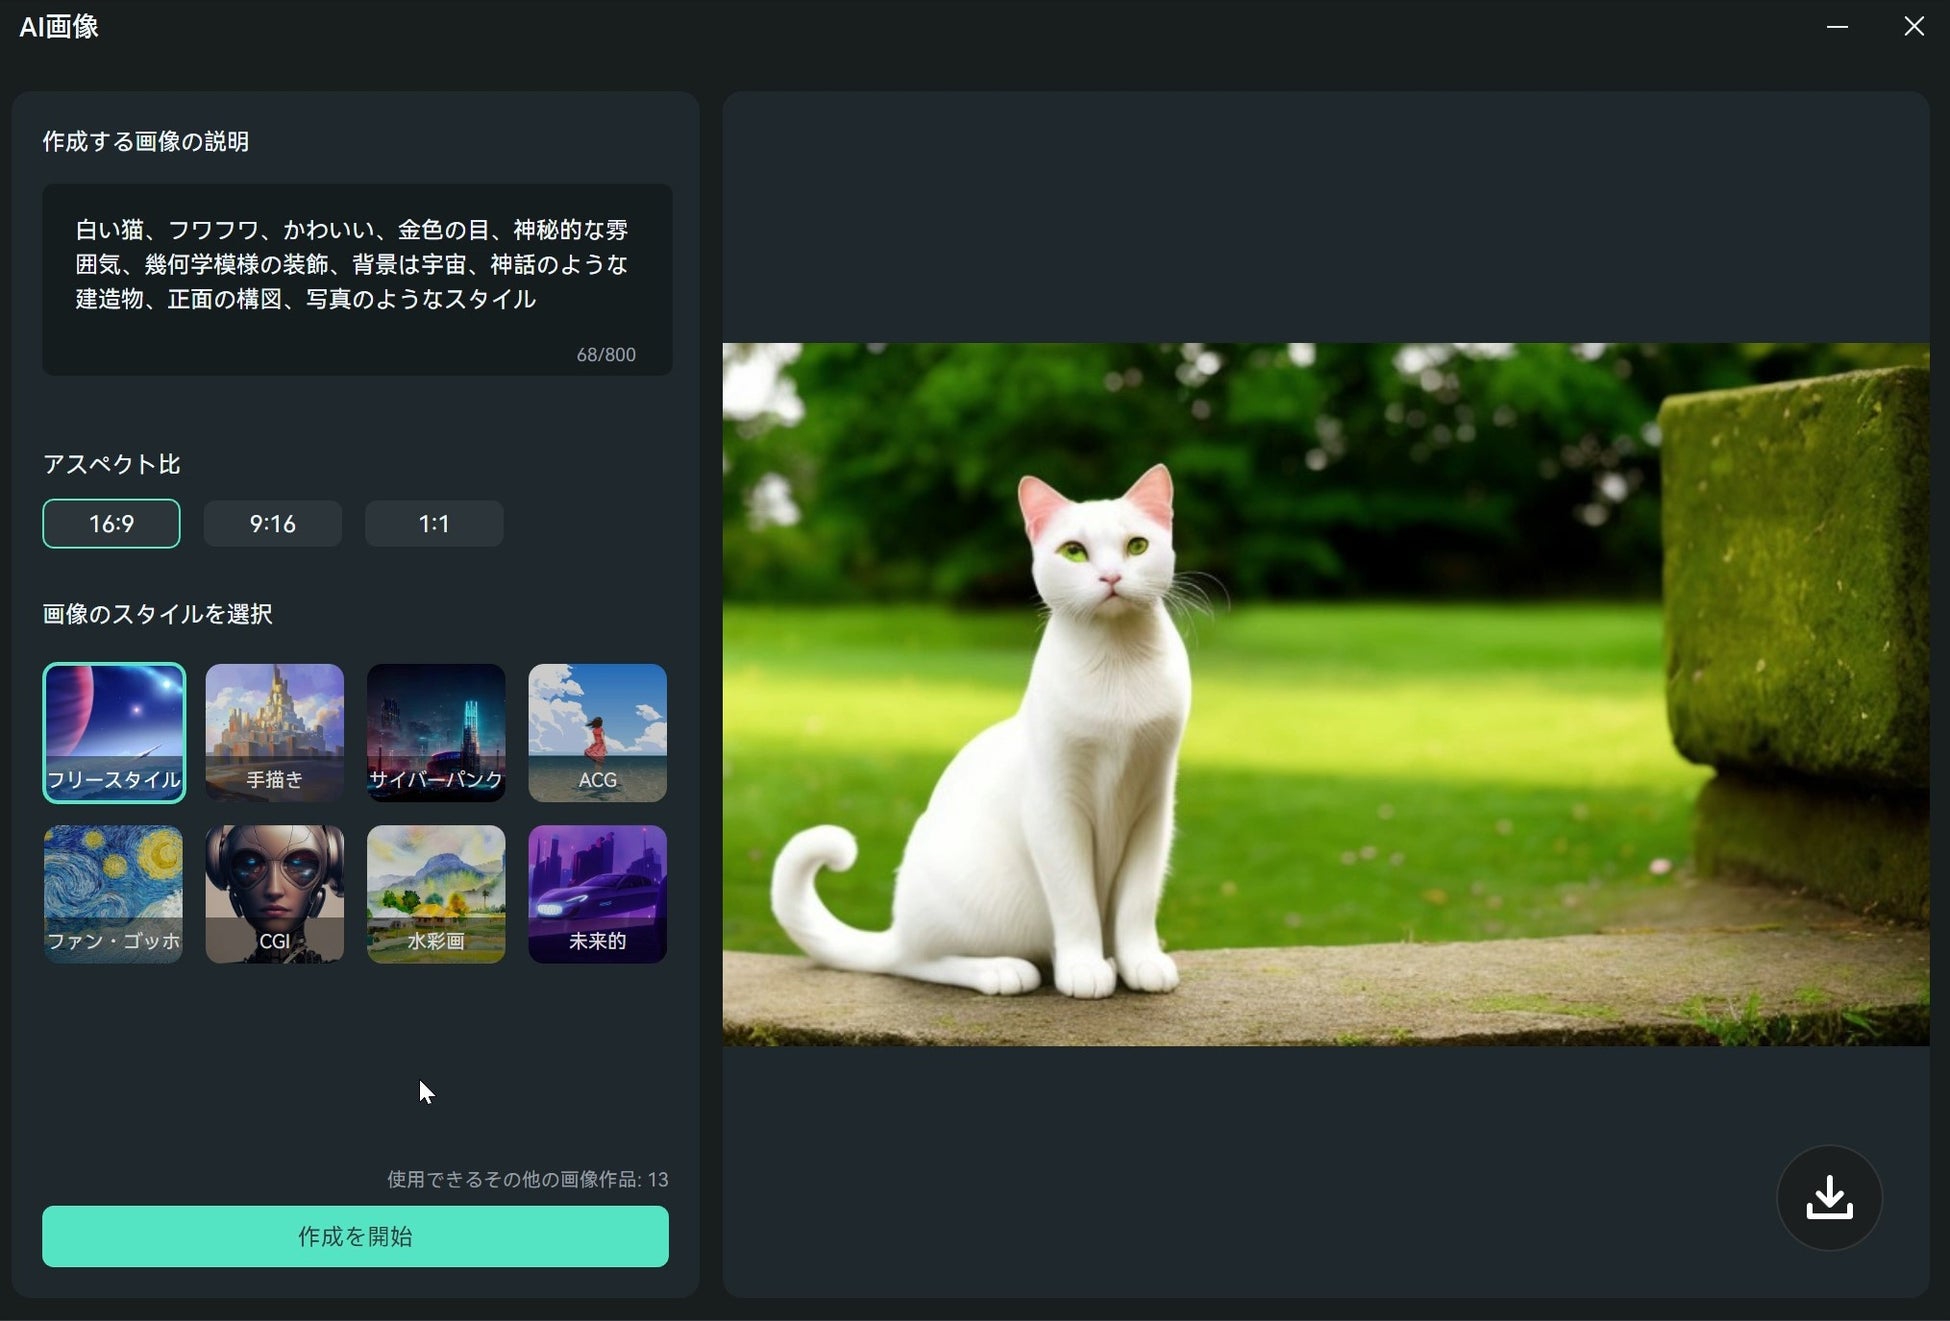The height and width of the screenshot is (1321, 1950).
Task: Download the generated cat image
Action: (1828, 1197)
